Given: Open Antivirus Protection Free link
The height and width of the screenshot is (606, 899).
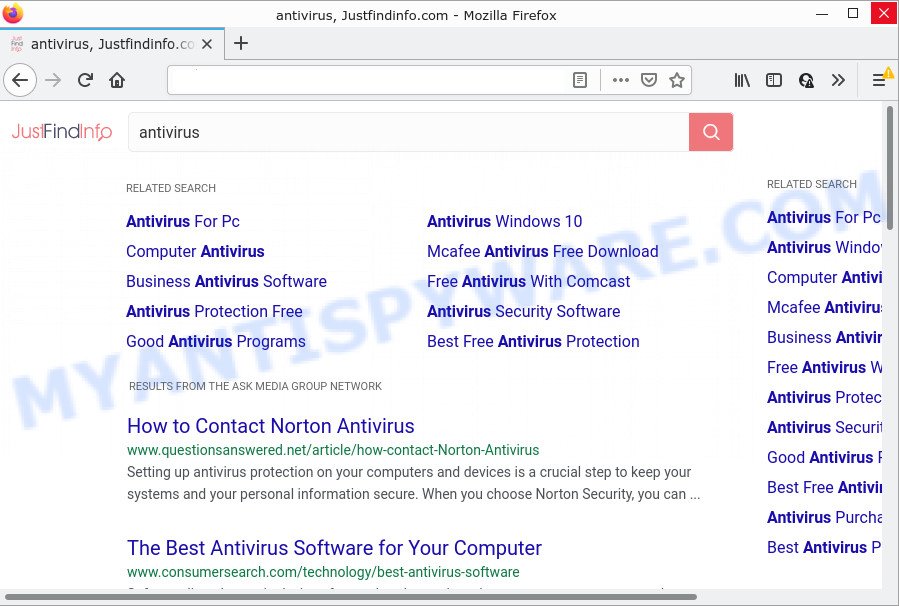Looking at the screenshot, I should [x=214, y=311].
